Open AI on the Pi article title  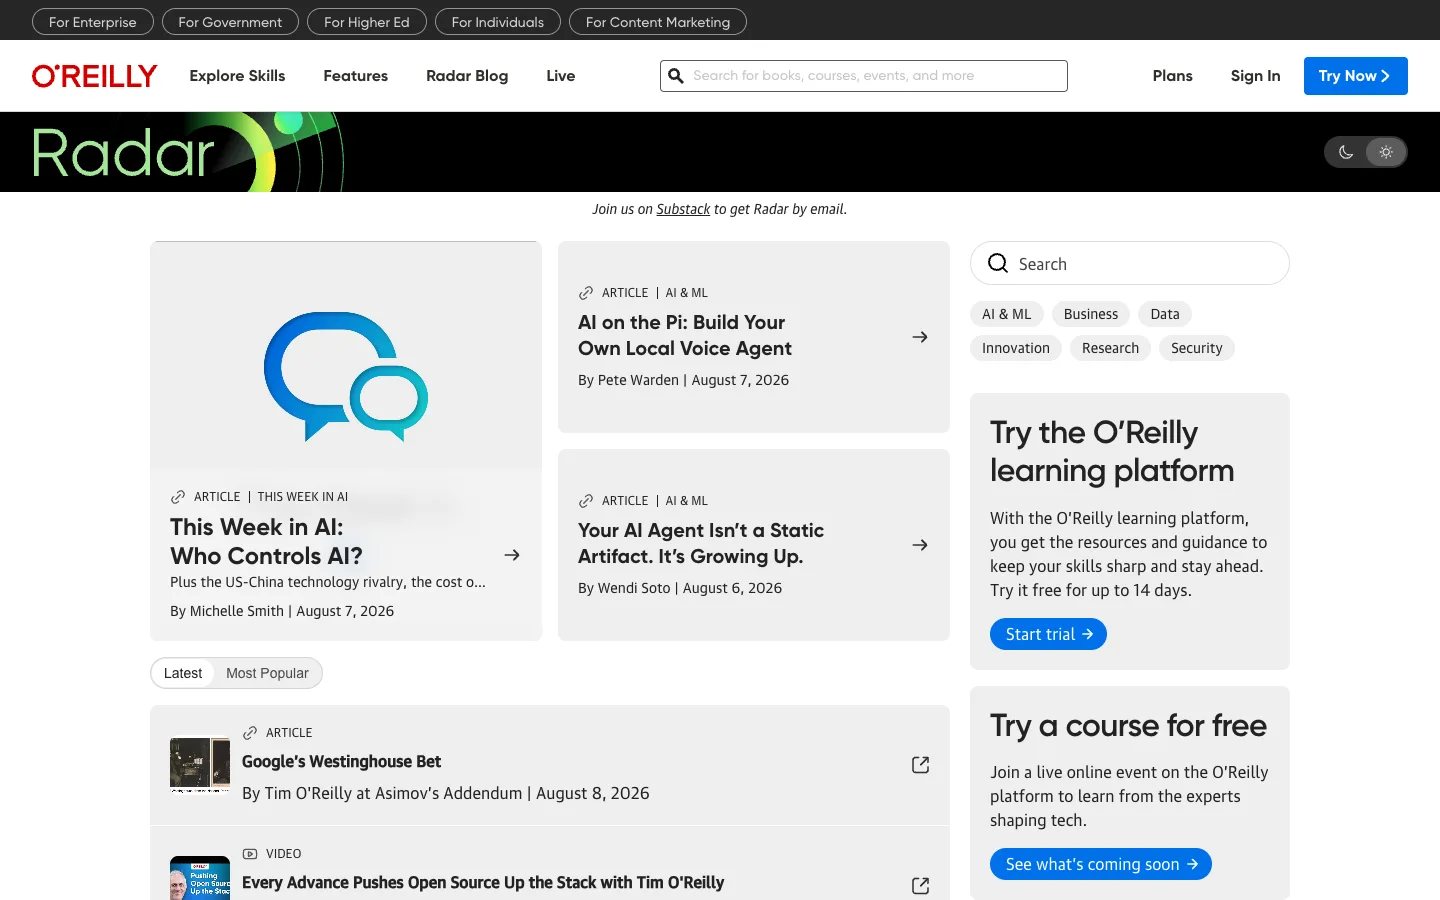(685, 335)
